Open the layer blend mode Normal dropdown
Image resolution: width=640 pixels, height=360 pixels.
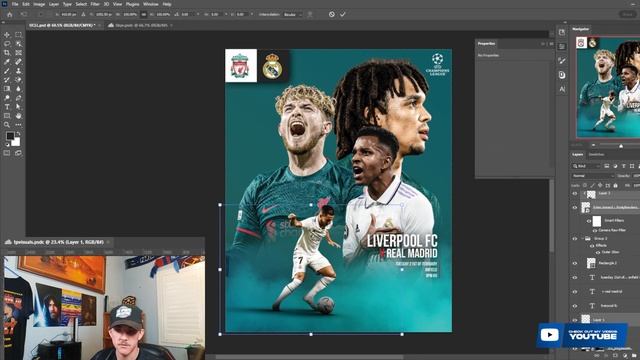coord(593,176)
